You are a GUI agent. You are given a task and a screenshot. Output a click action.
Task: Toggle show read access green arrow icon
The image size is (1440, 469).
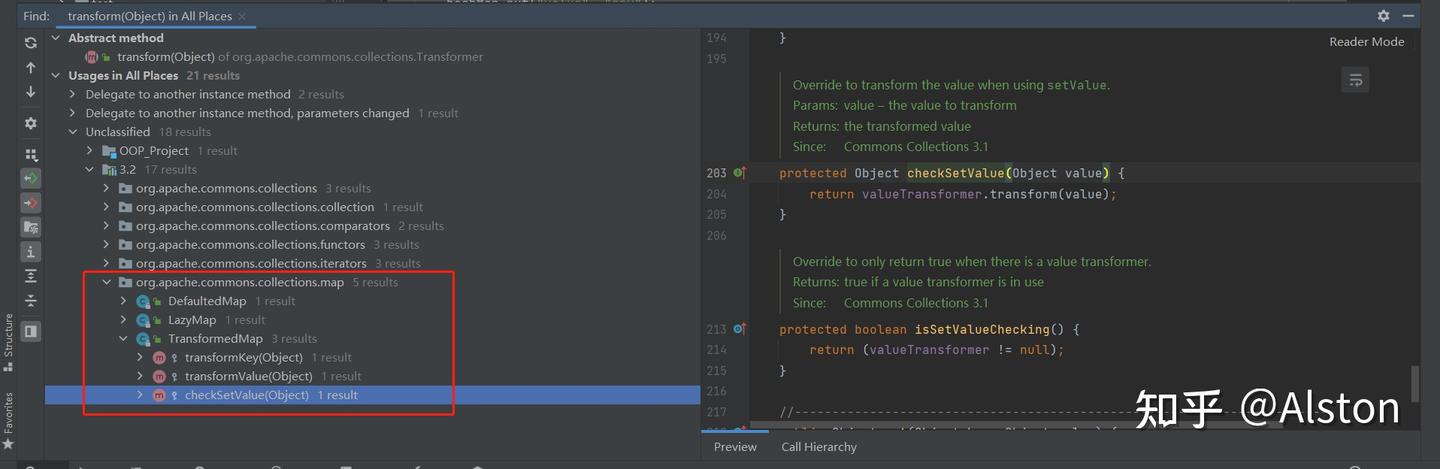[x=31, y=178]
